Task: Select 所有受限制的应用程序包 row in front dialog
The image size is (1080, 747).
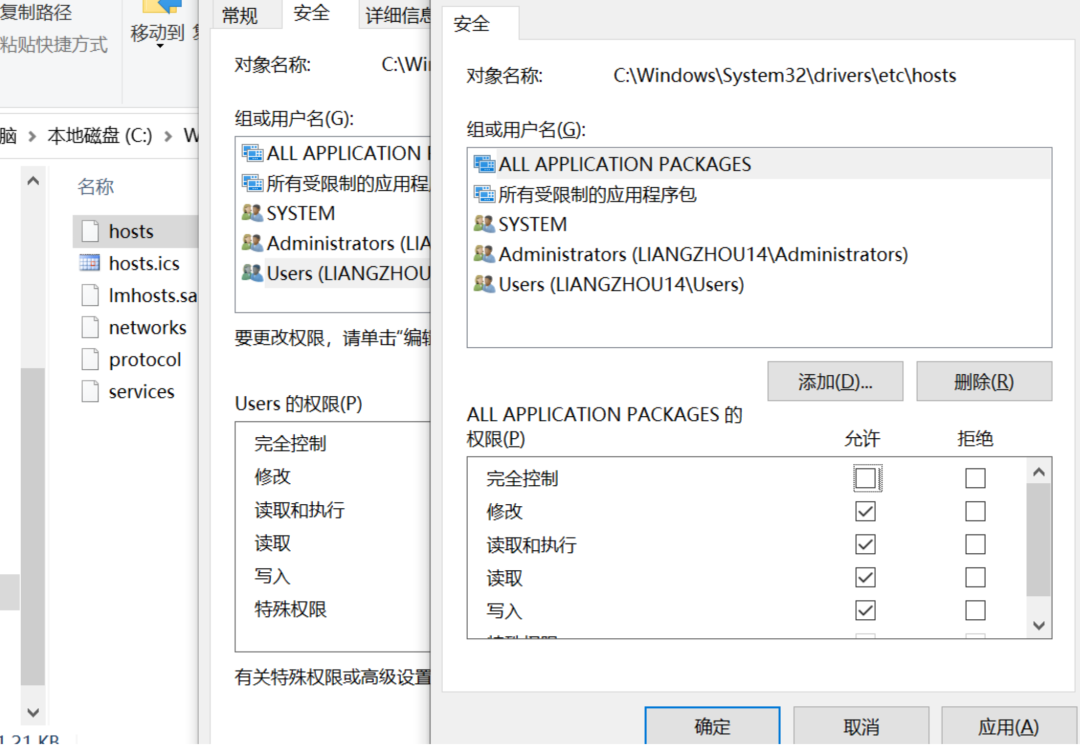Action: pos(759,194)
